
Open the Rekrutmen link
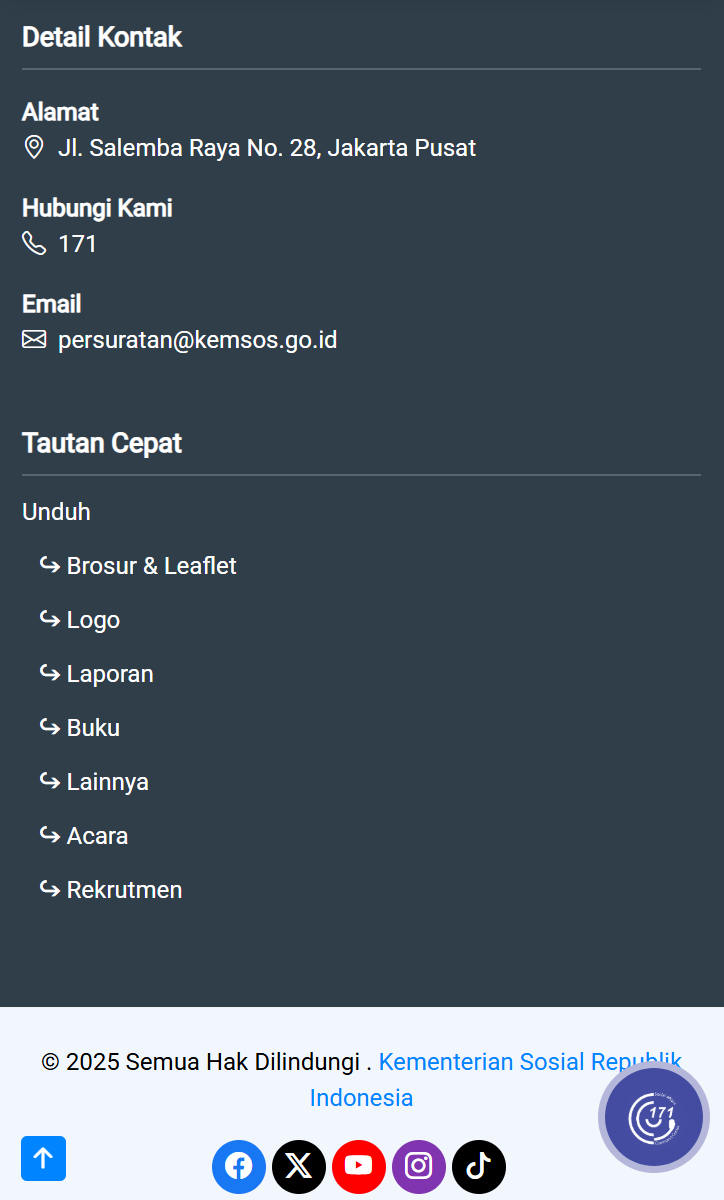[x=124, y=890]
